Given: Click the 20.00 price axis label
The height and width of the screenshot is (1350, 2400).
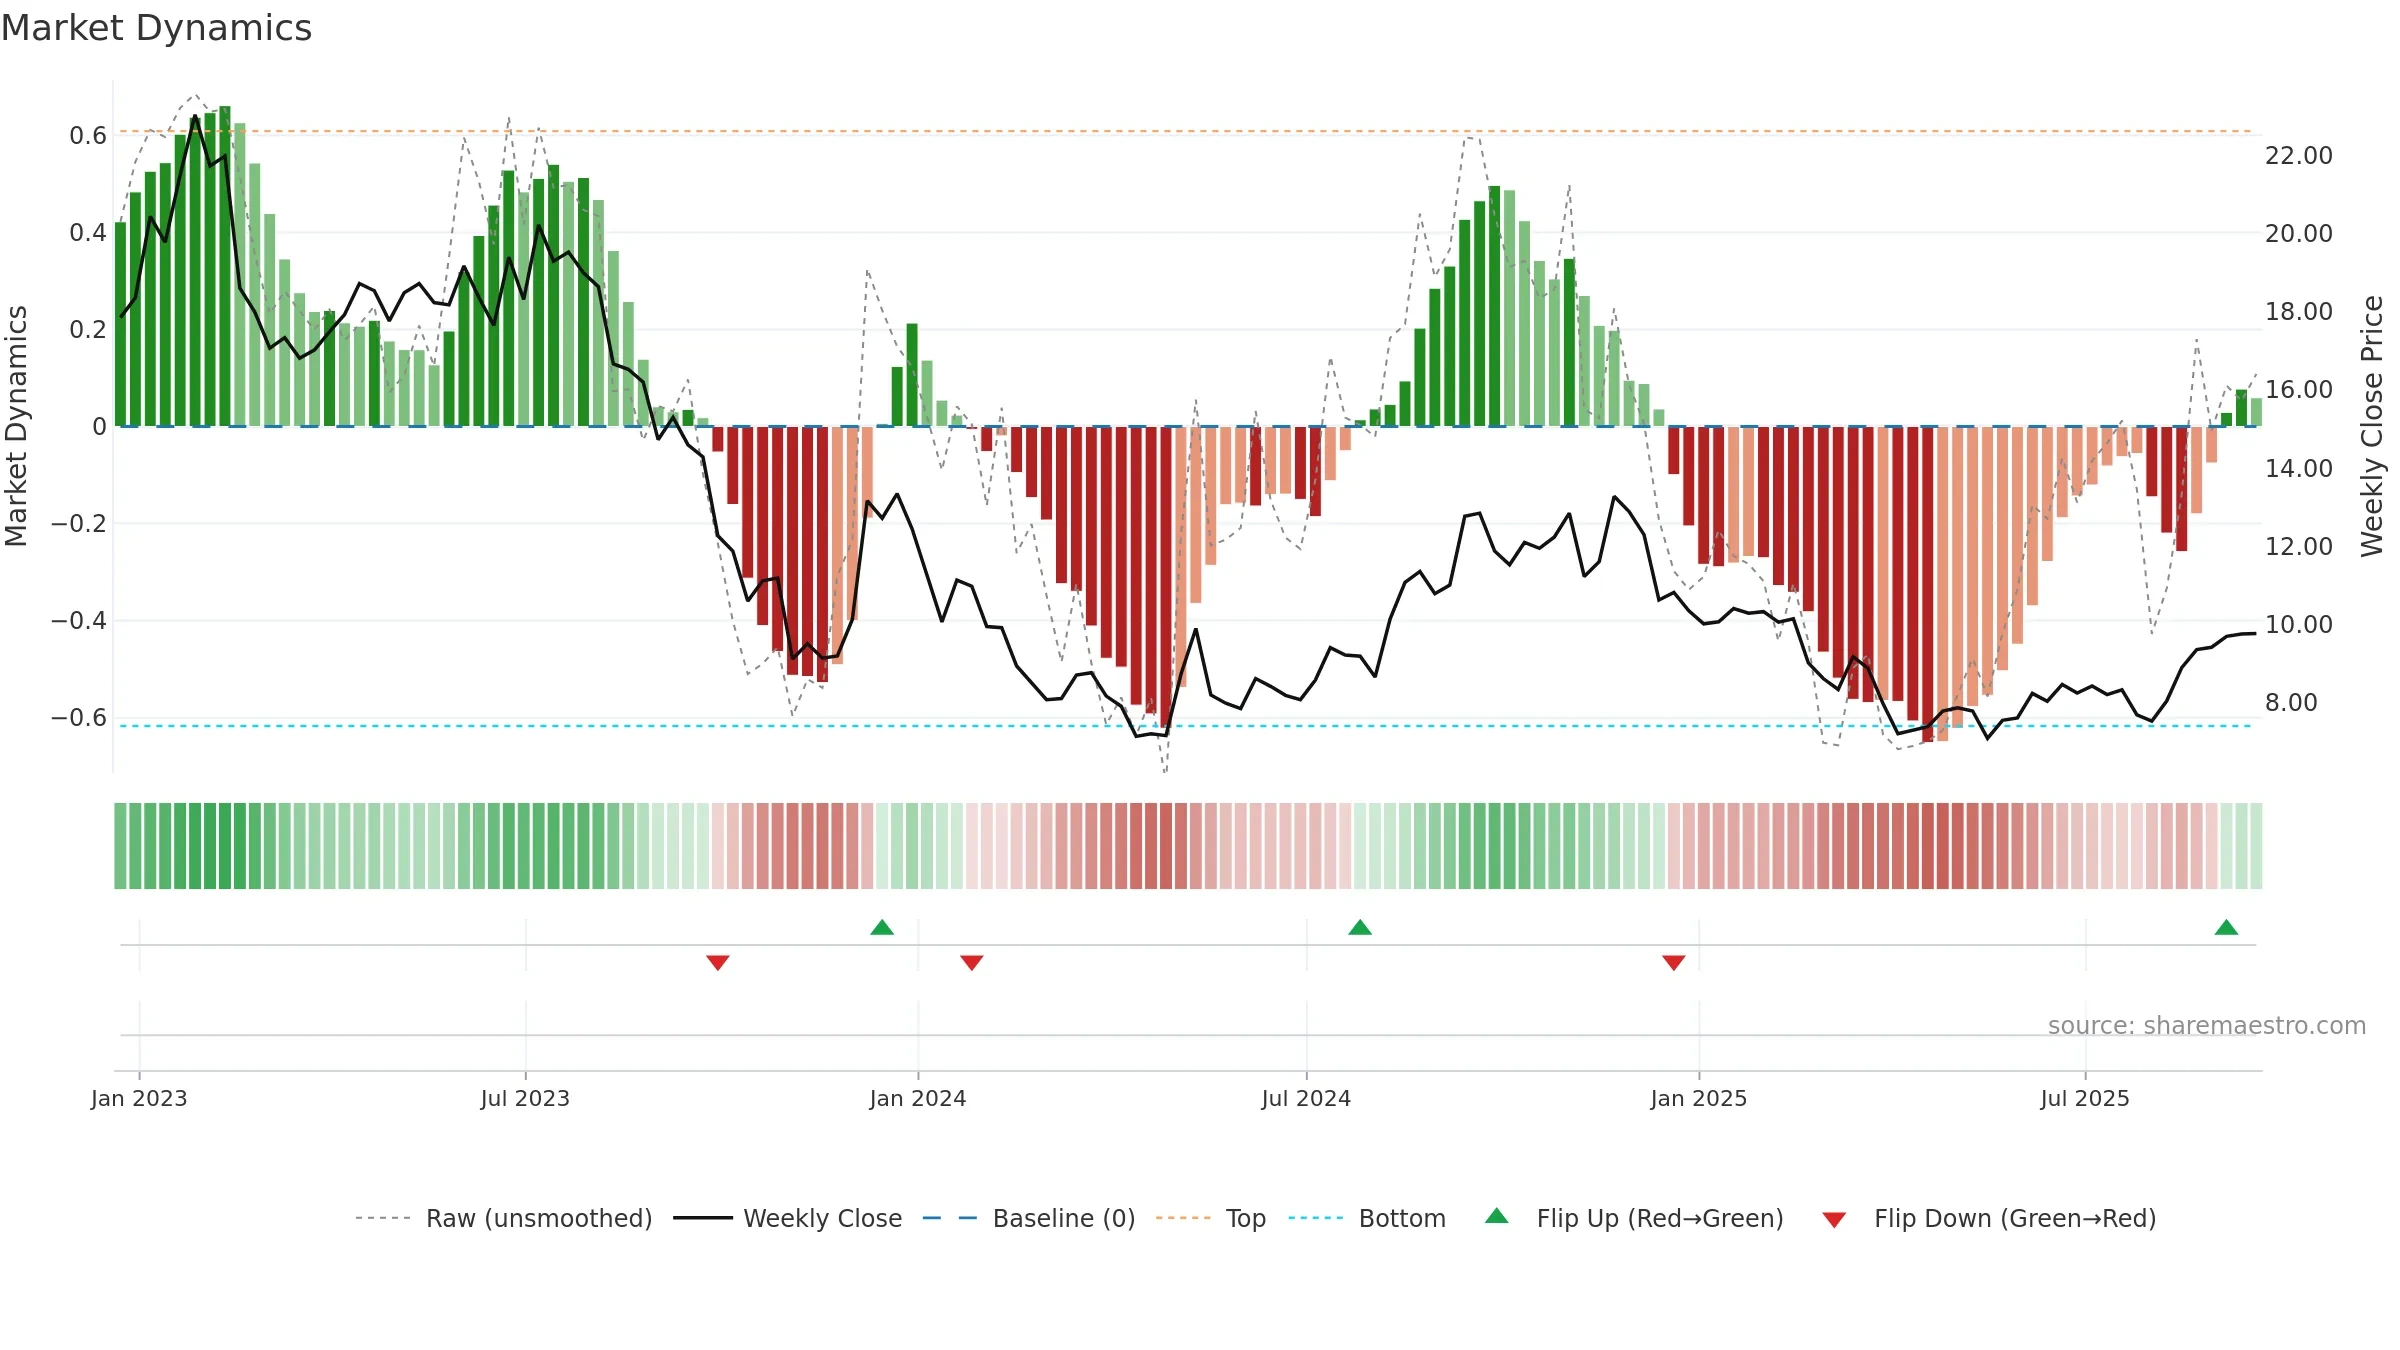Looking at the screenshot, I should [x=2299, y=234].
